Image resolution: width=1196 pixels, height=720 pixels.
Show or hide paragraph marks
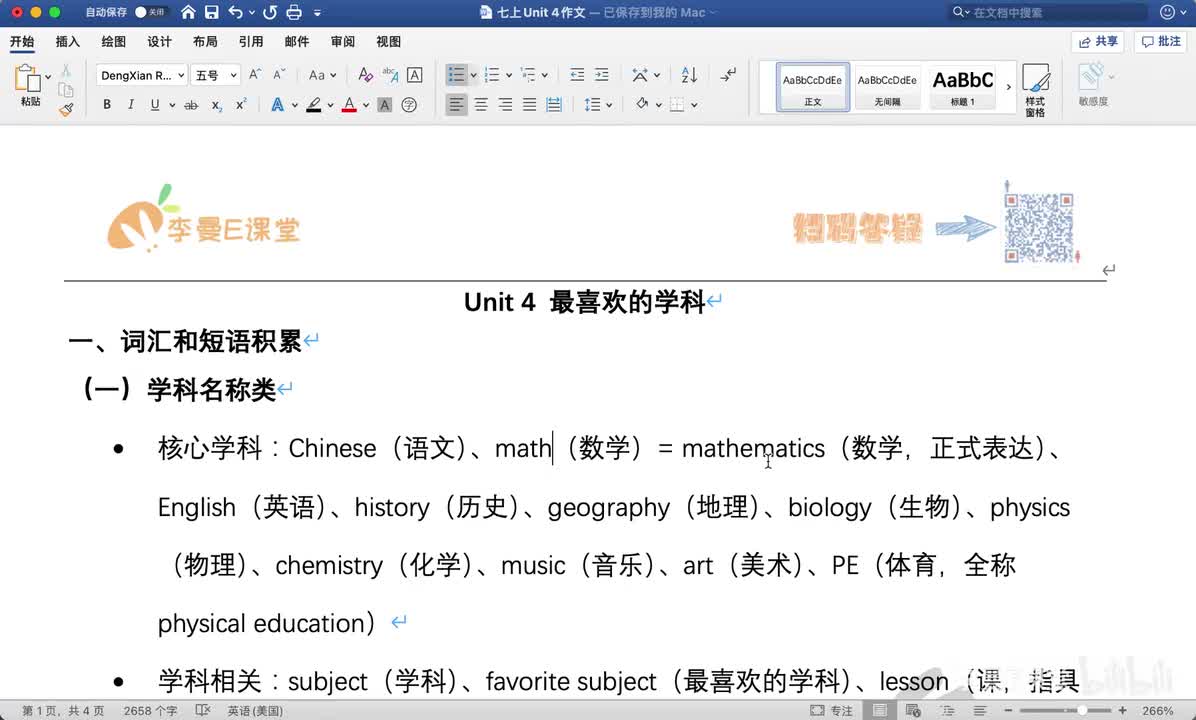click(728, 75)
